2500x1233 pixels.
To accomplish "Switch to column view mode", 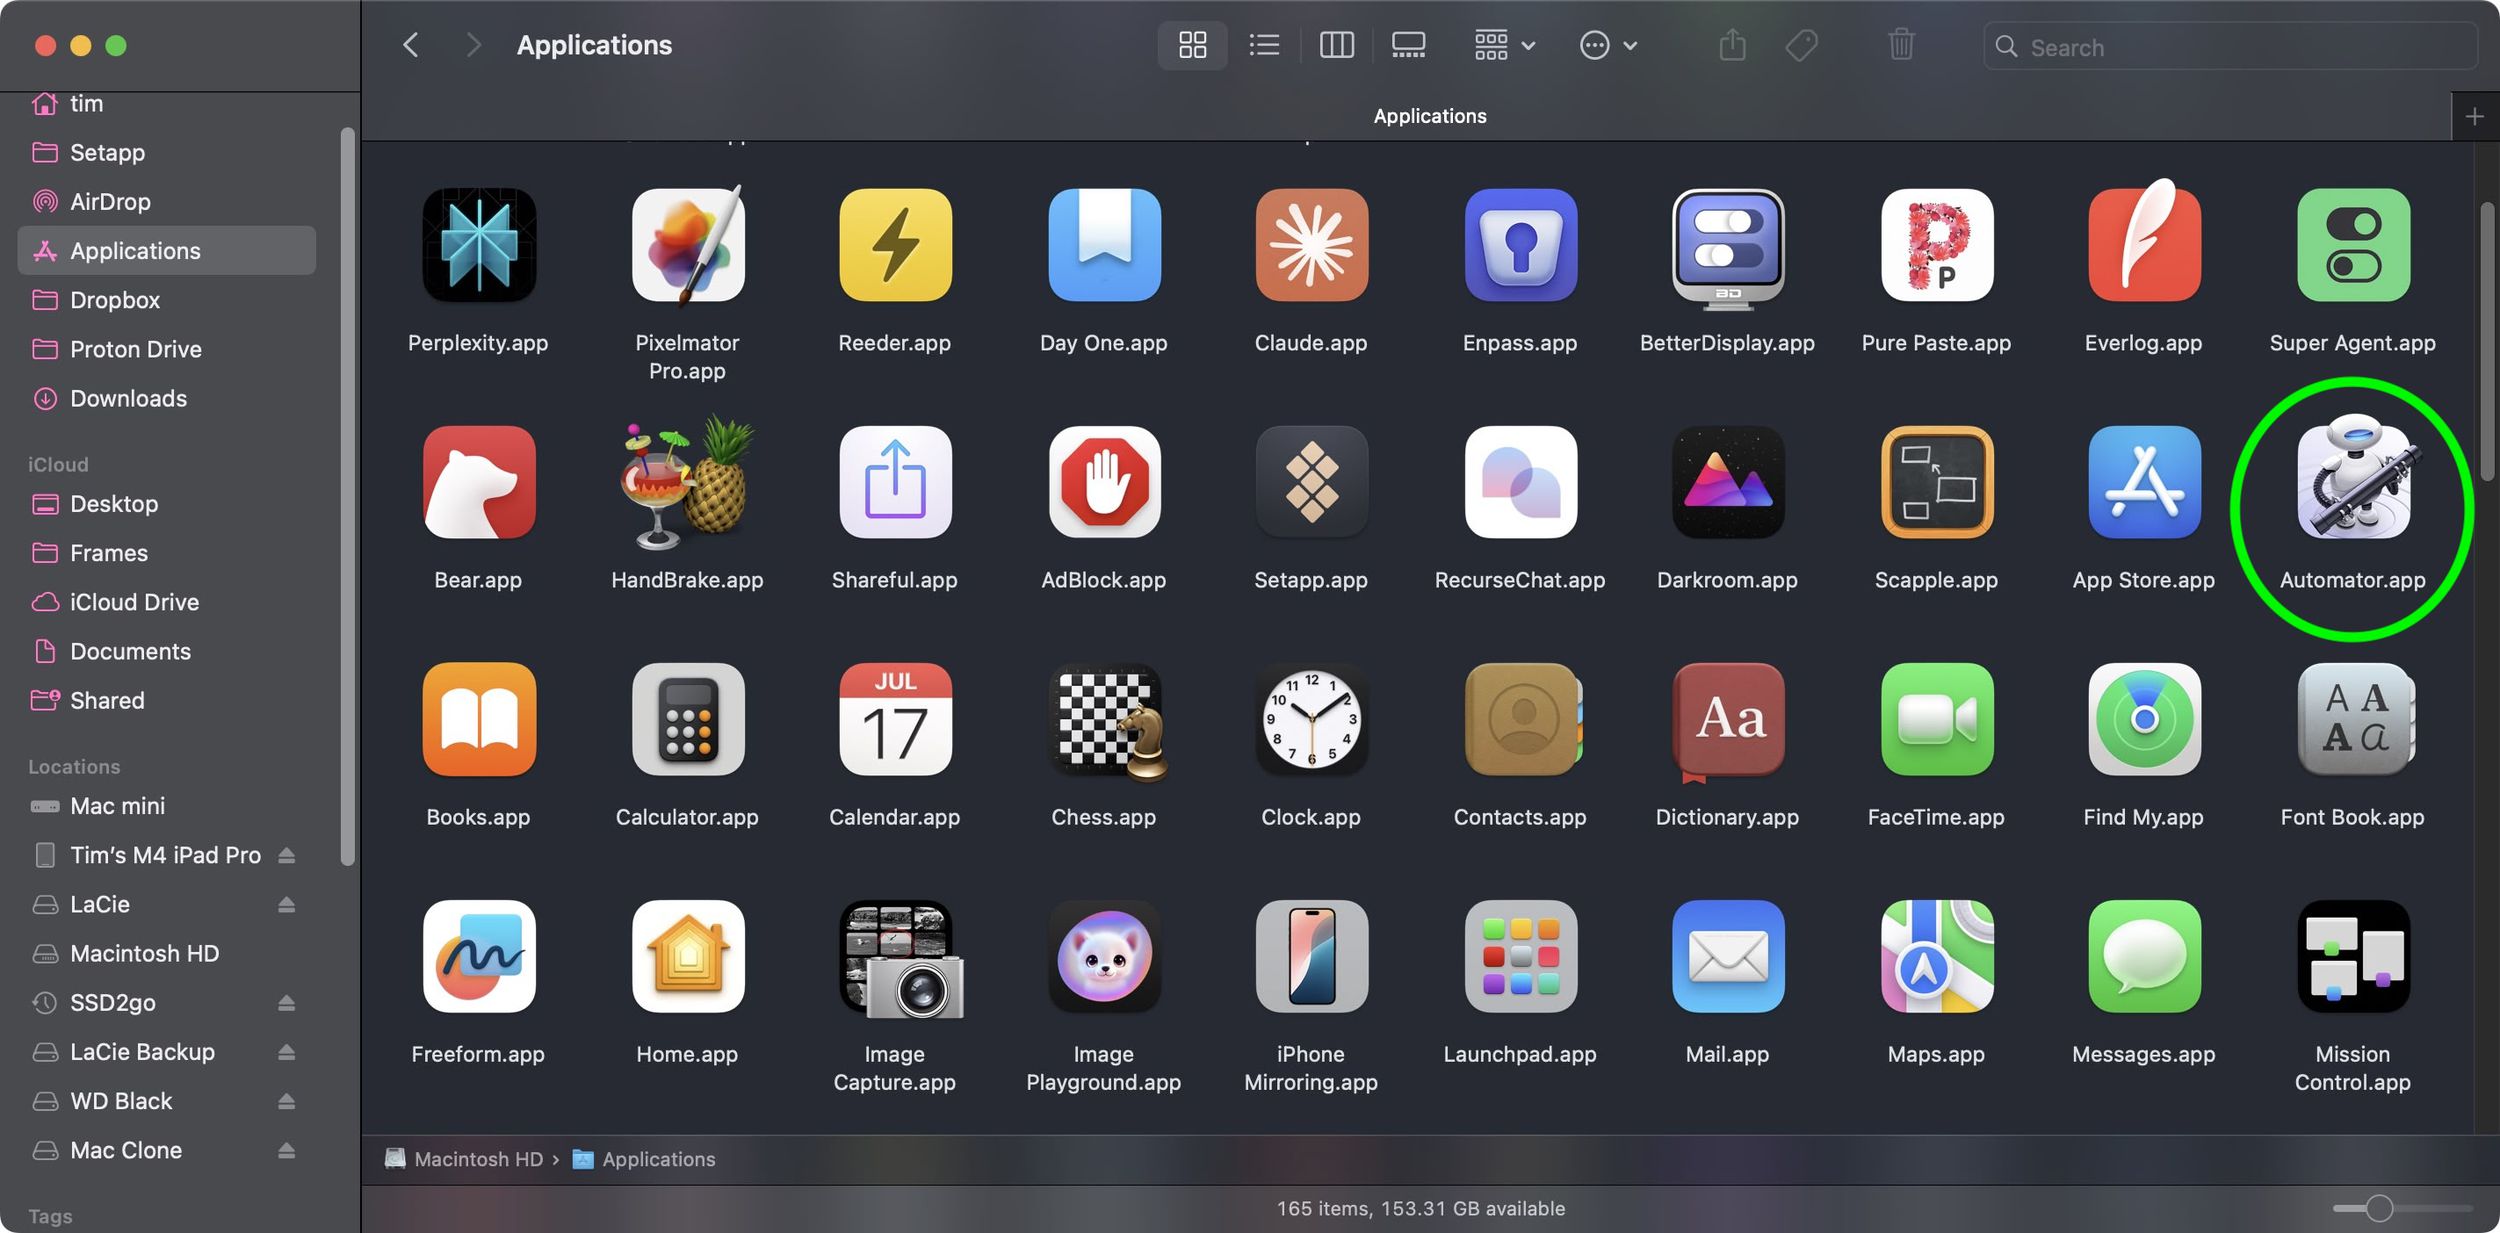I will point(1337,45).
